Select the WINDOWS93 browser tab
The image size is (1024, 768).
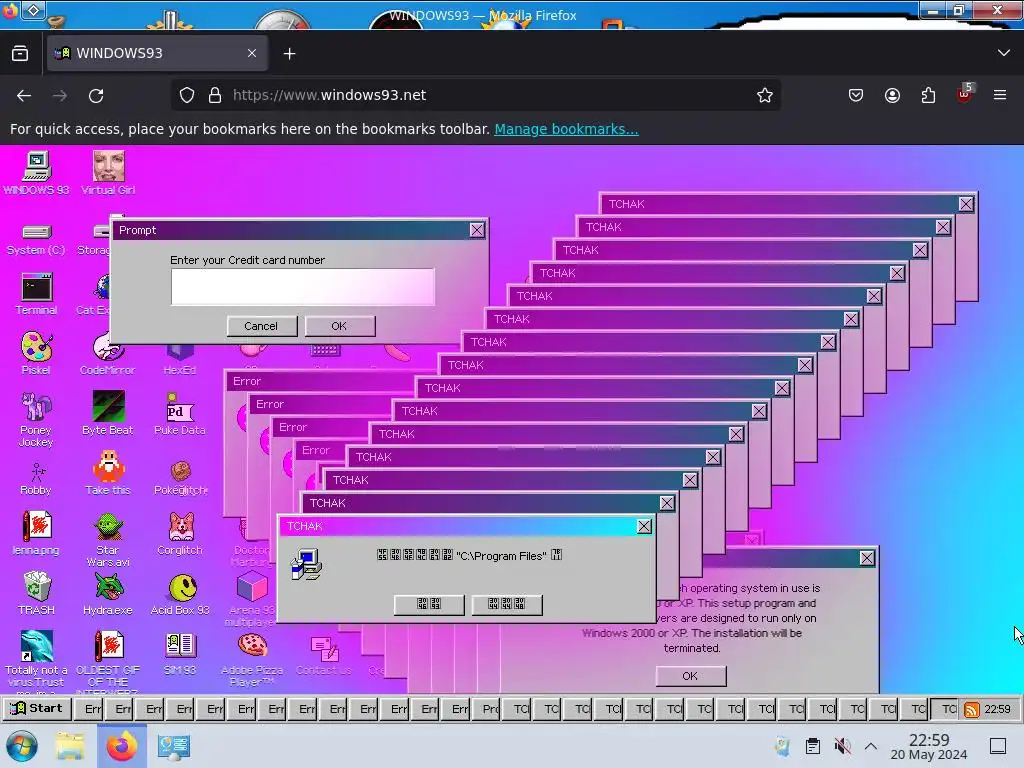tap(157, 54)
